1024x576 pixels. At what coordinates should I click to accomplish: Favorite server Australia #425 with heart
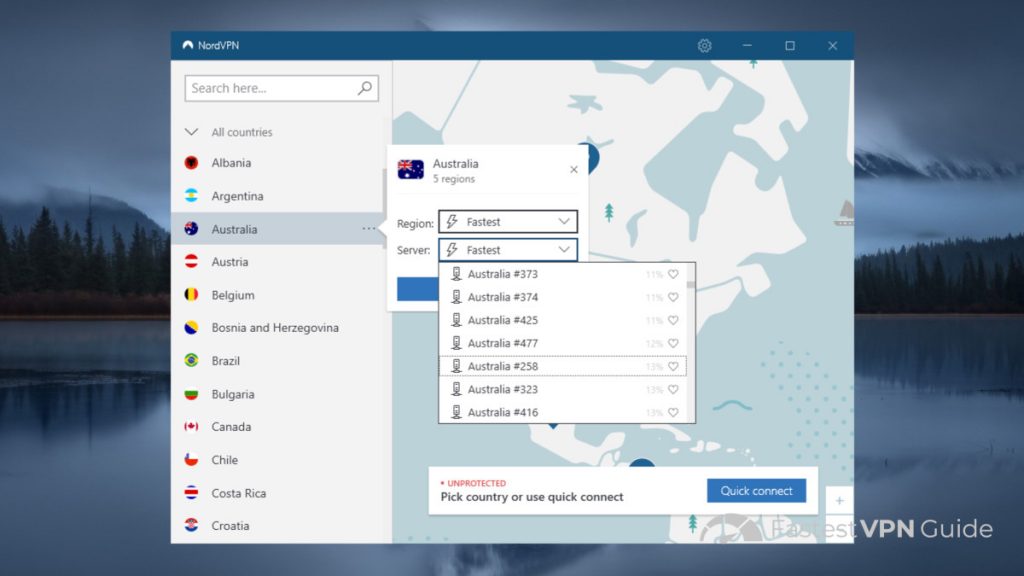point(673,320)
